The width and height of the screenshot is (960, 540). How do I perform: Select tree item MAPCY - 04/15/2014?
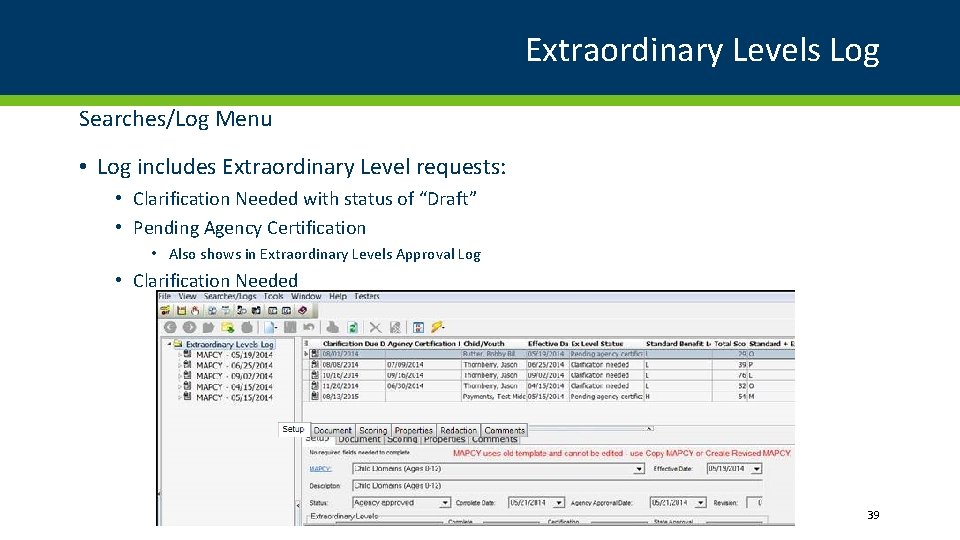[x=234, y=387]
